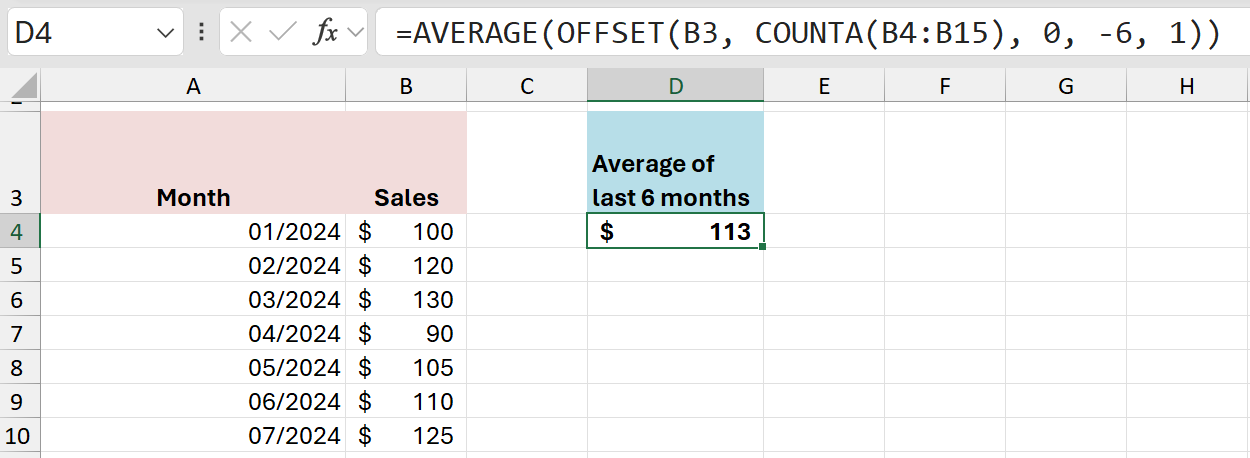Click sales value 125 cell
This screenshot has width=1250, height=458.
coord(406,435)
